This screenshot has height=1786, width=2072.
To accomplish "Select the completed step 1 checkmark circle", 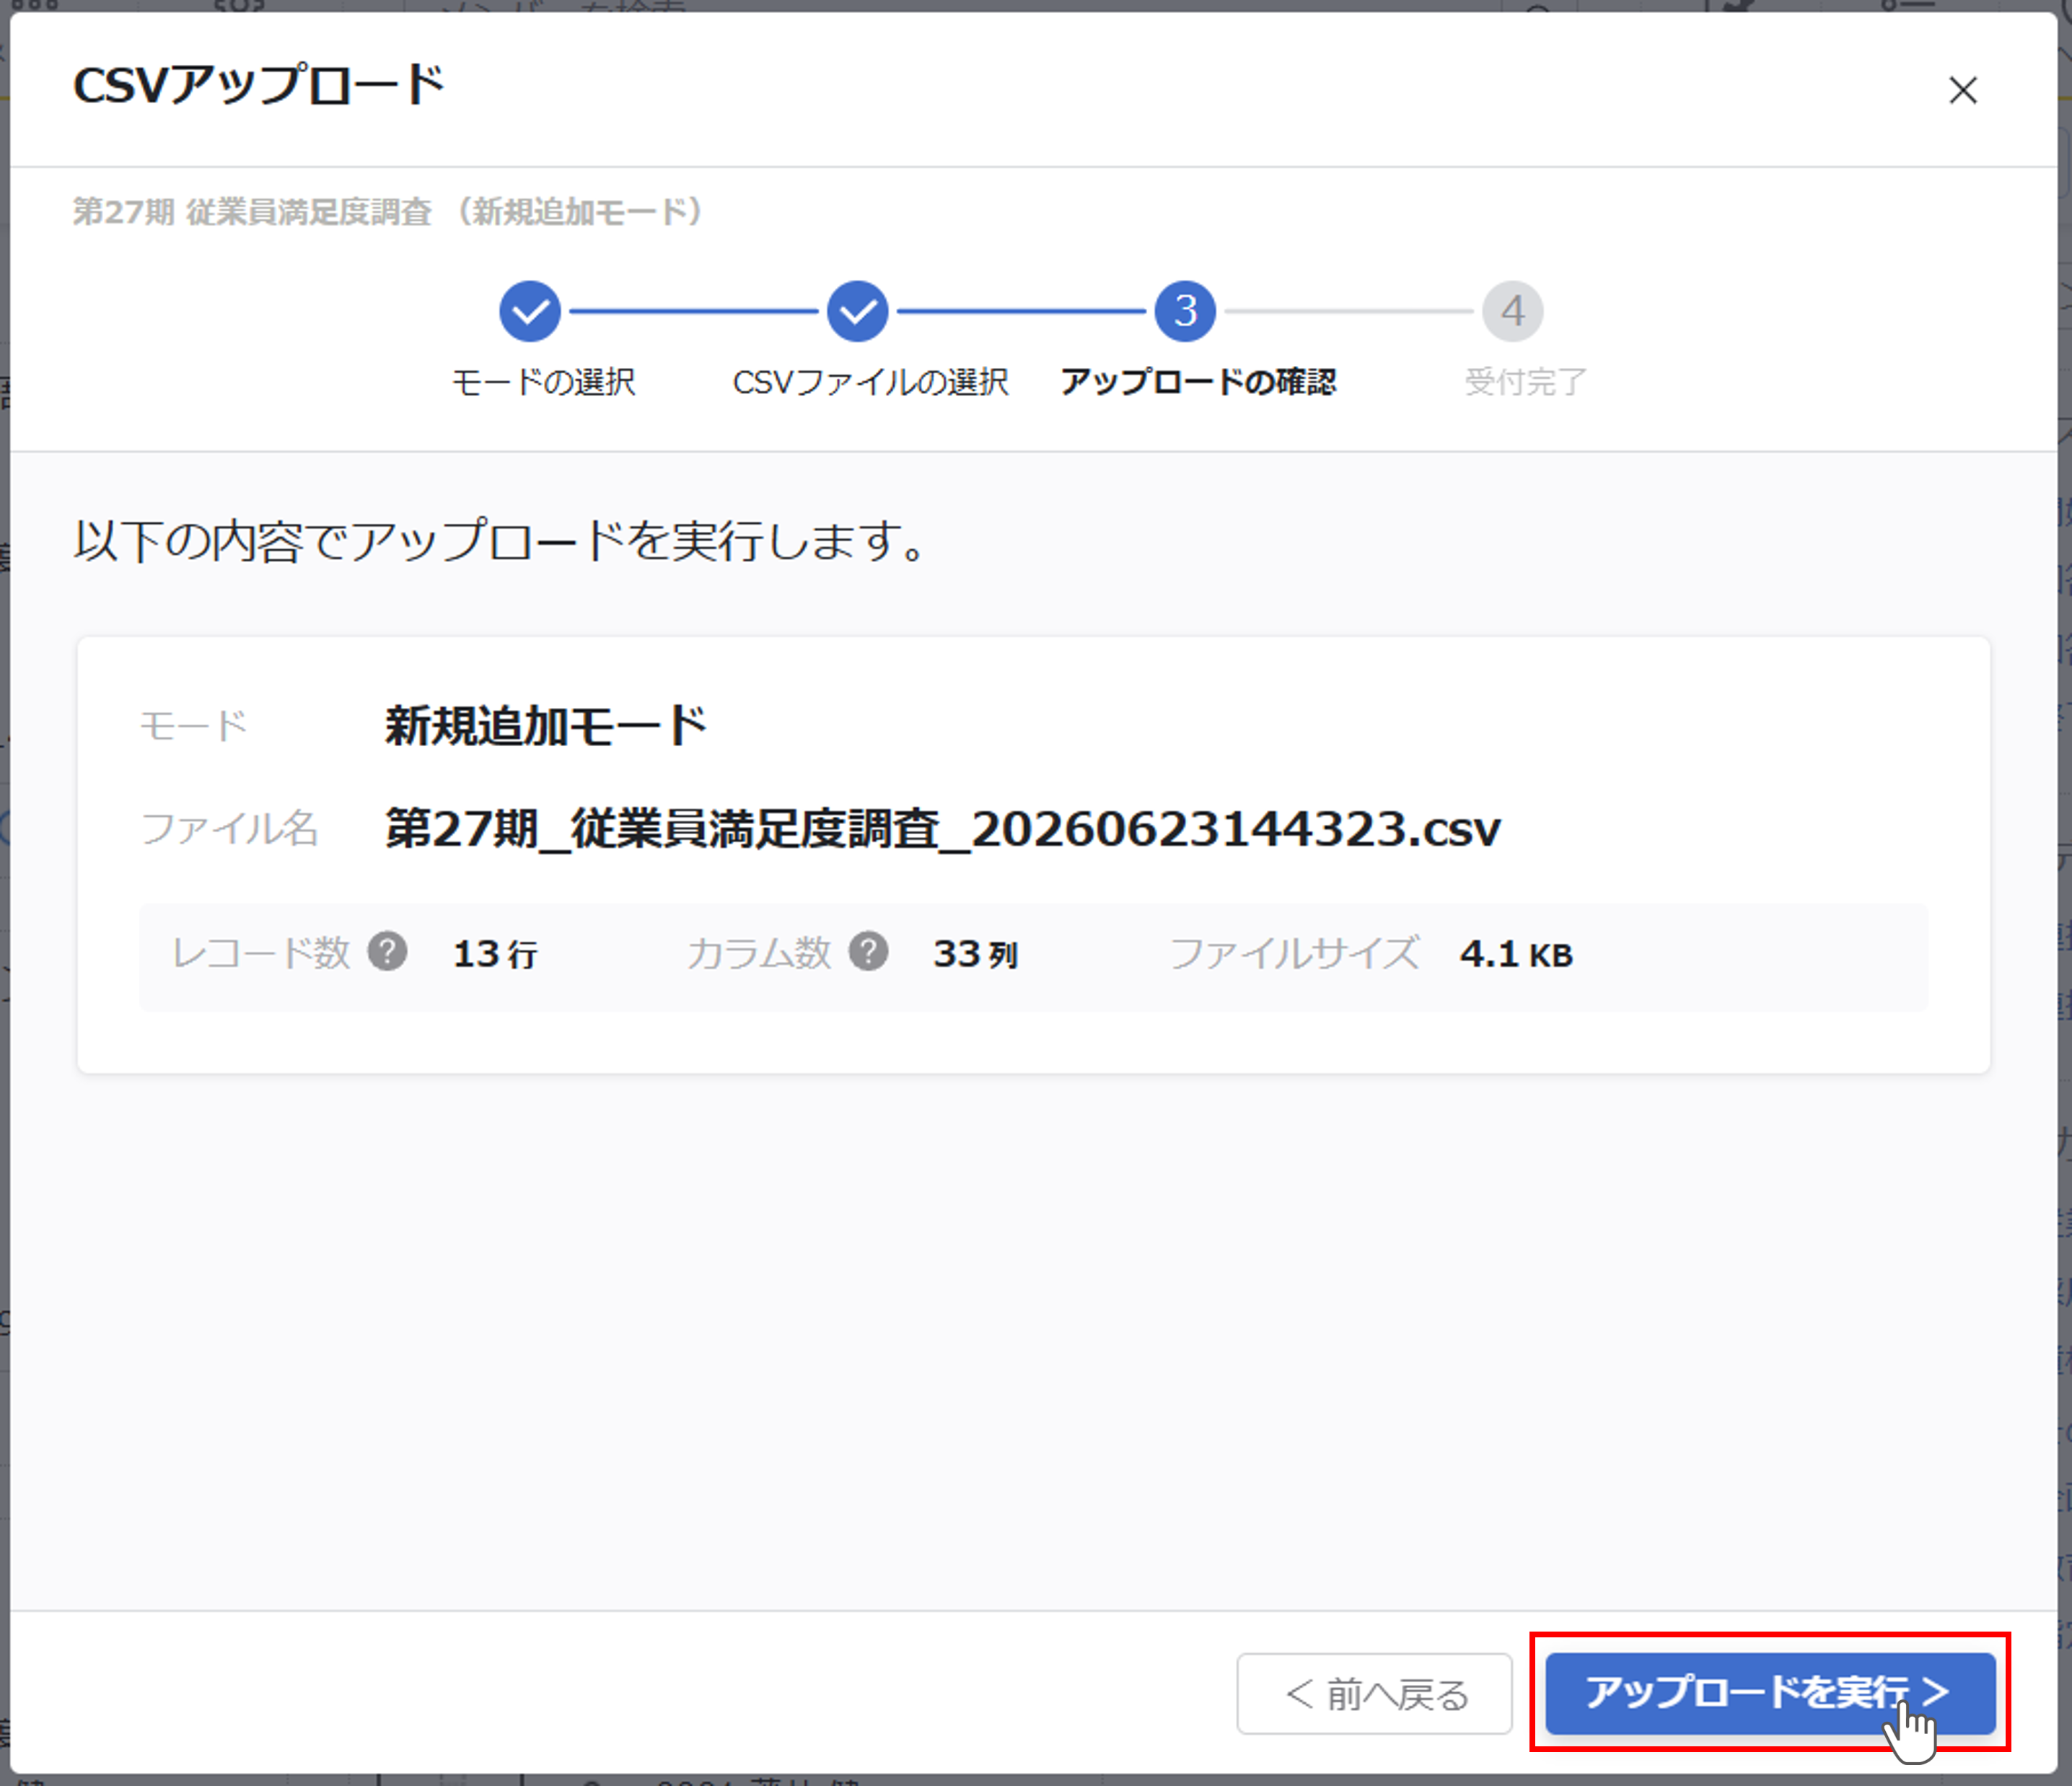I will pos(530,311).
